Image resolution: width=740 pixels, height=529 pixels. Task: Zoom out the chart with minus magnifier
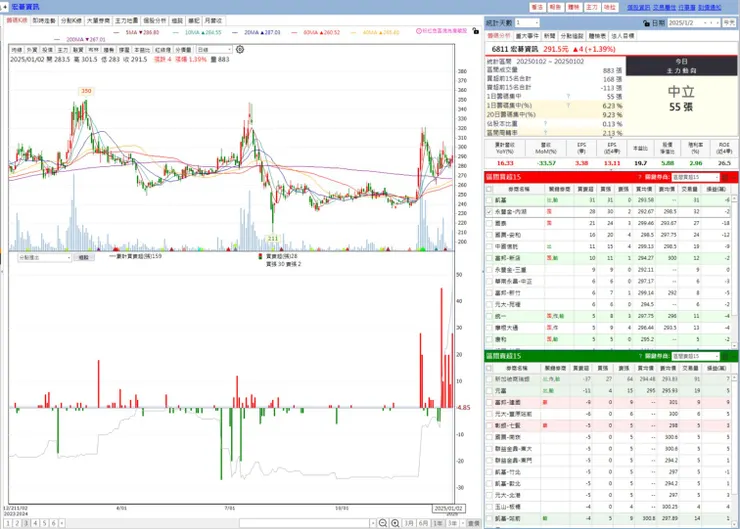pyautogui.click(x=383, y=523)
